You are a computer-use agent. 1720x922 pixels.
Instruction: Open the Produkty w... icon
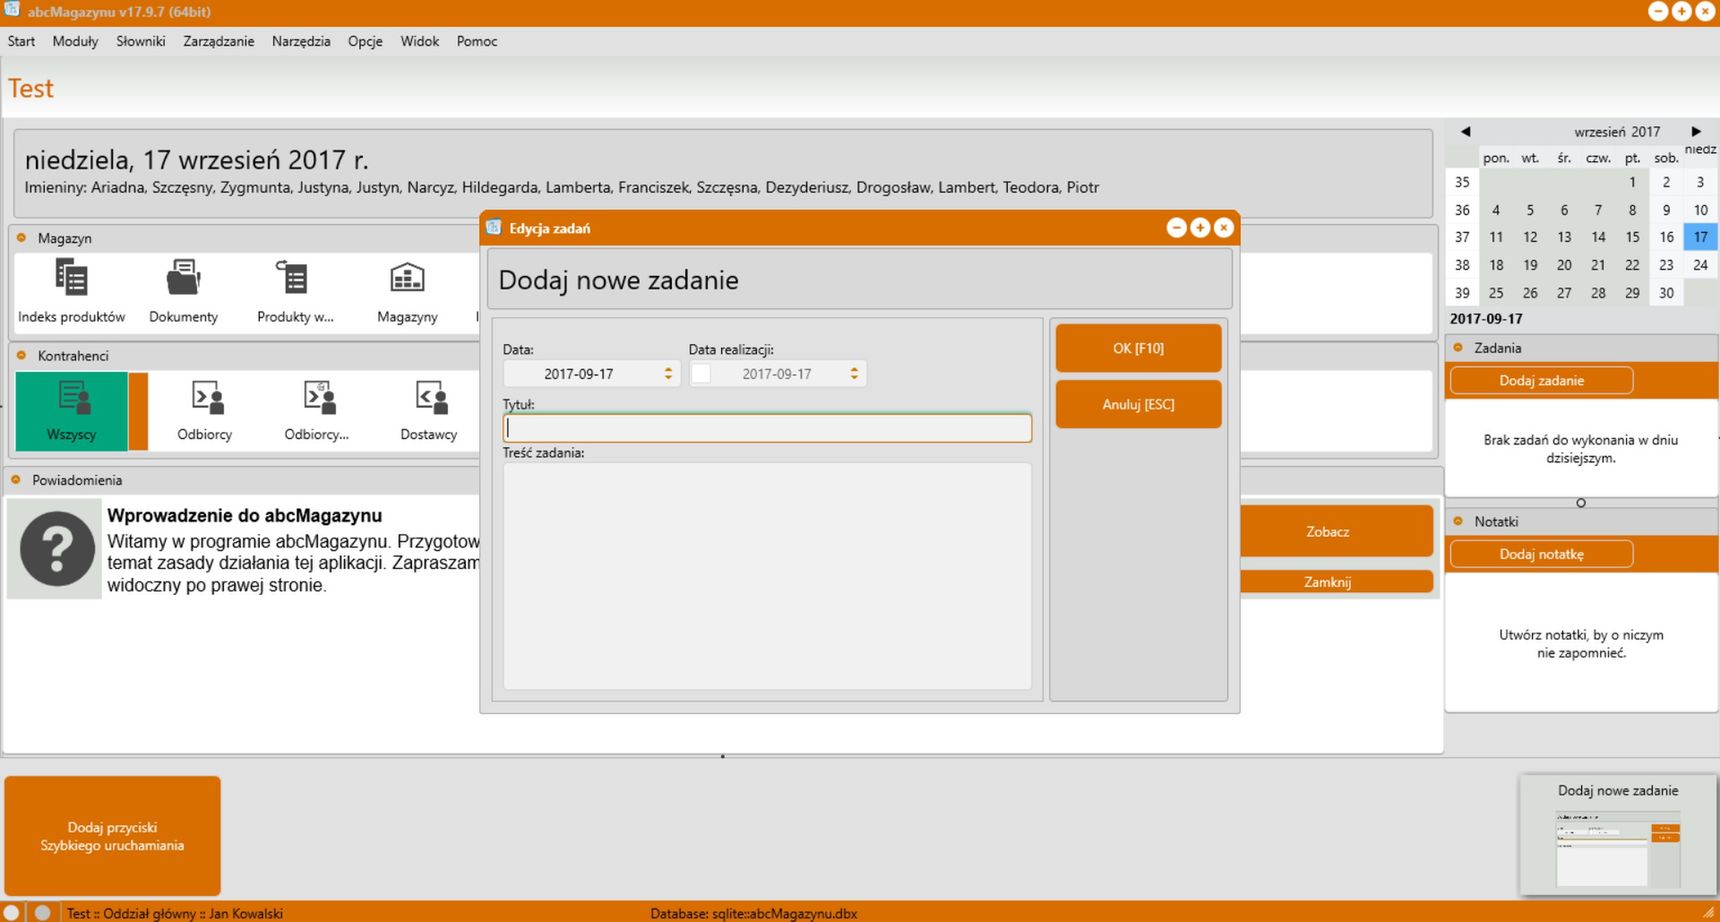tap(295, 290)
